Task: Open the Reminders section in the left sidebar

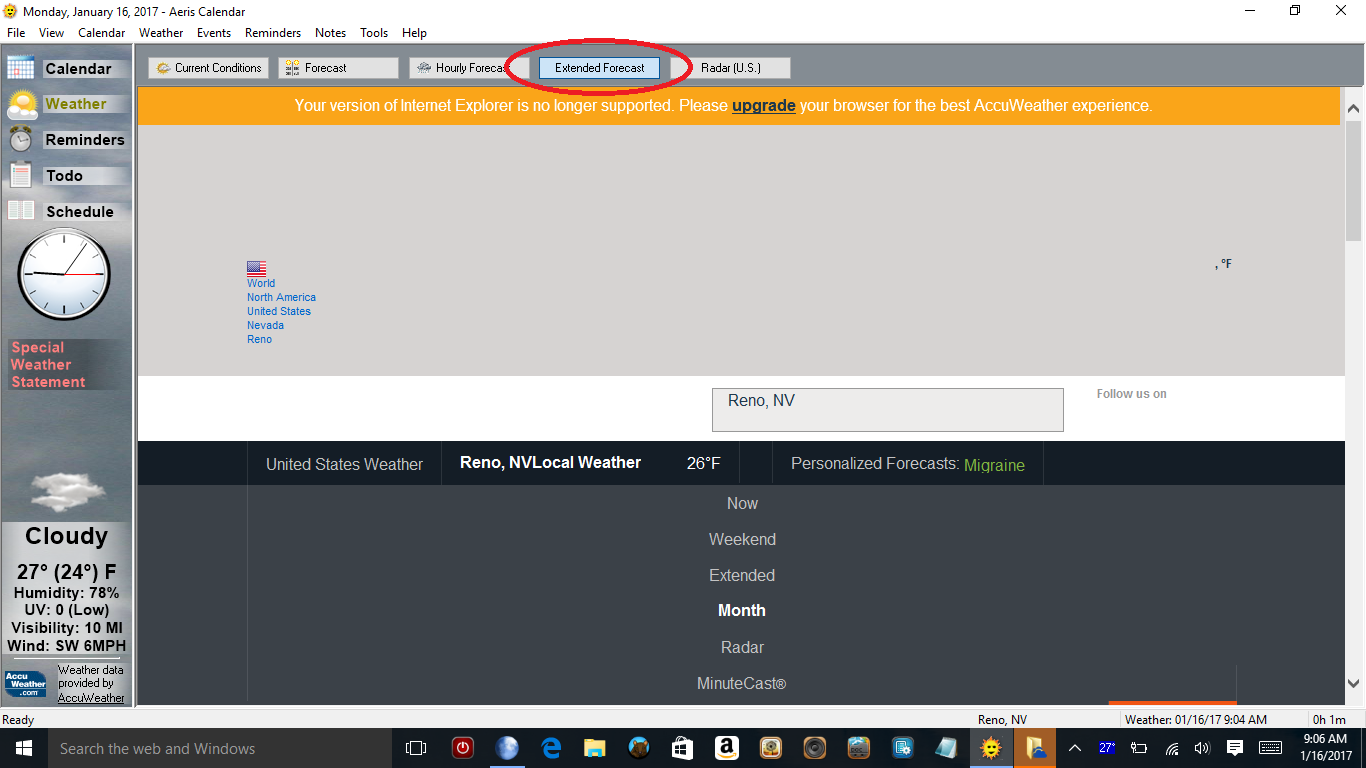Action: 68,140
